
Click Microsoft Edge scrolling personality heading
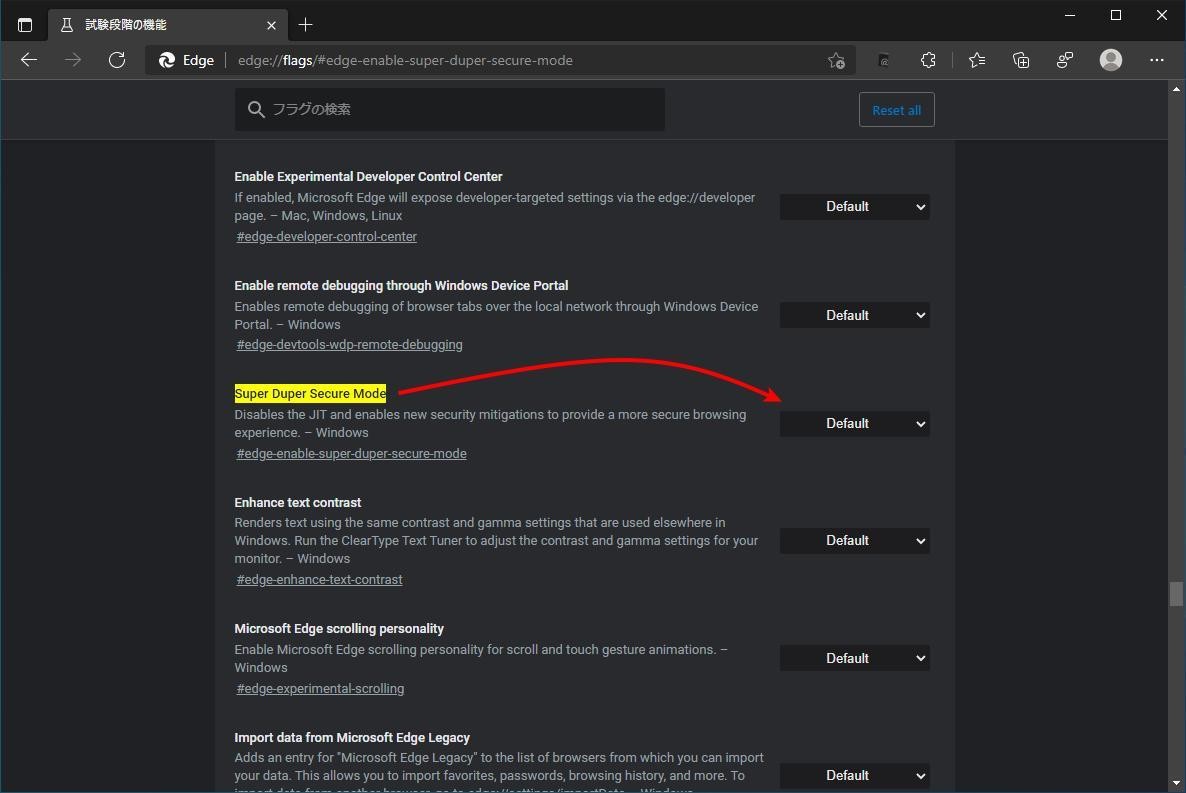click(339, 629)
